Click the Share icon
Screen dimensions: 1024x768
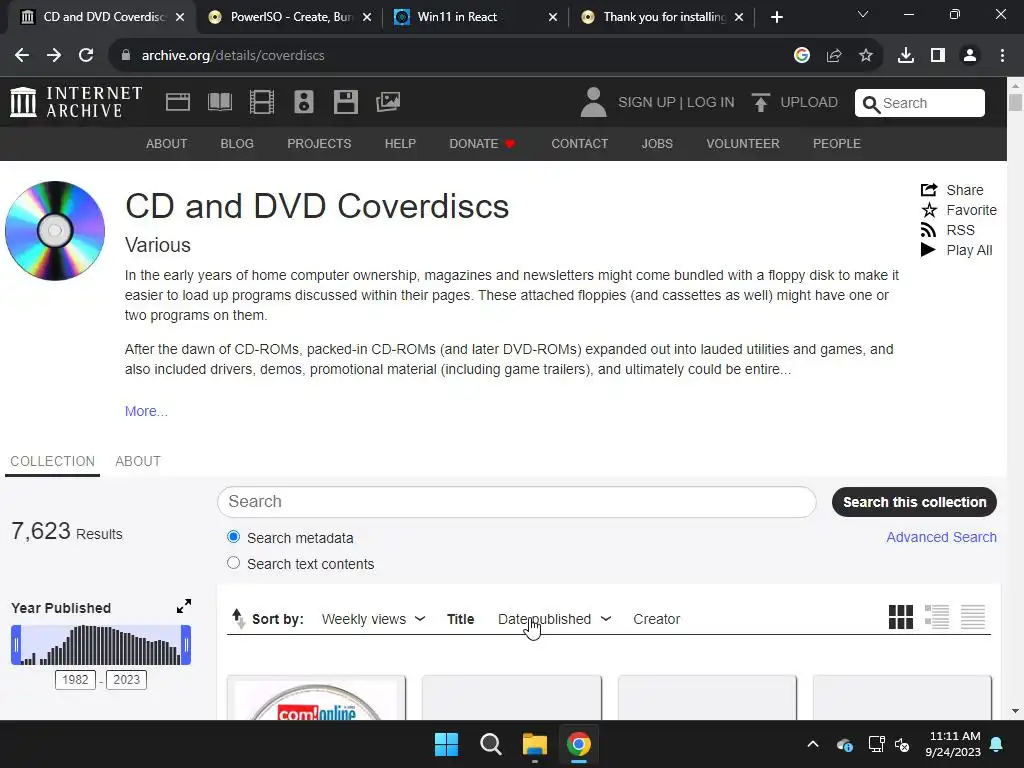pos(929,190)
